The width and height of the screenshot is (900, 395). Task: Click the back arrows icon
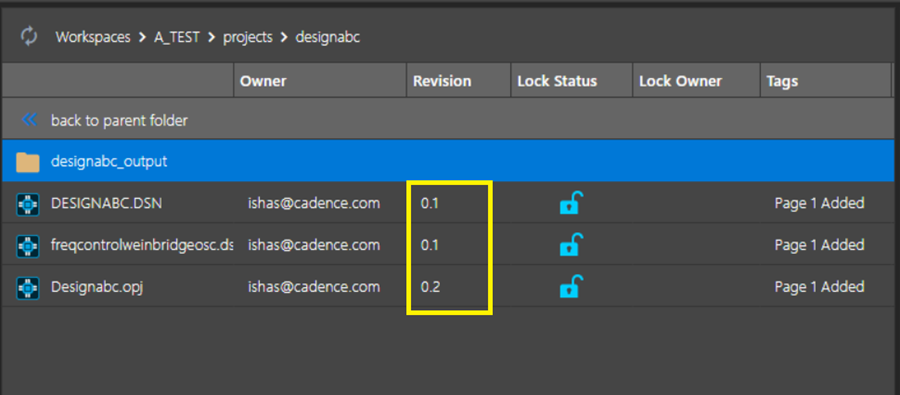29,120
